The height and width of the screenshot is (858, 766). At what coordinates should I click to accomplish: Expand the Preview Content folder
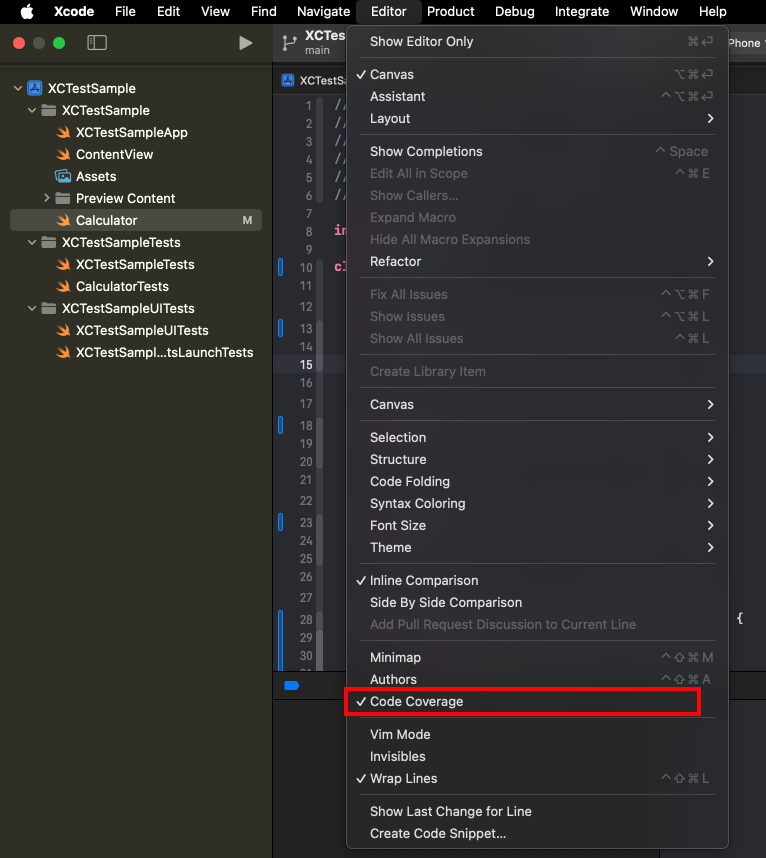pyautogui.click(x=47, y=198)
